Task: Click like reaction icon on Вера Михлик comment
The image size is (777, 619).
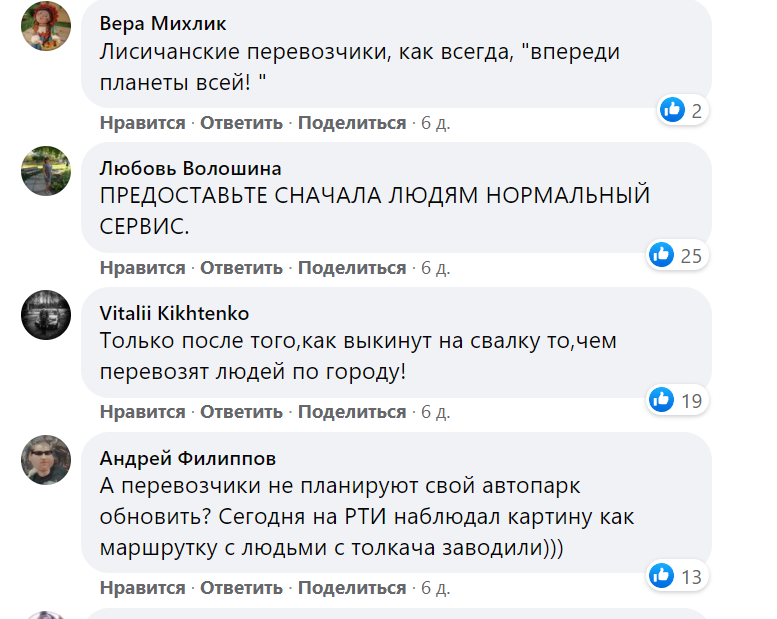Action: click(672, 110)
